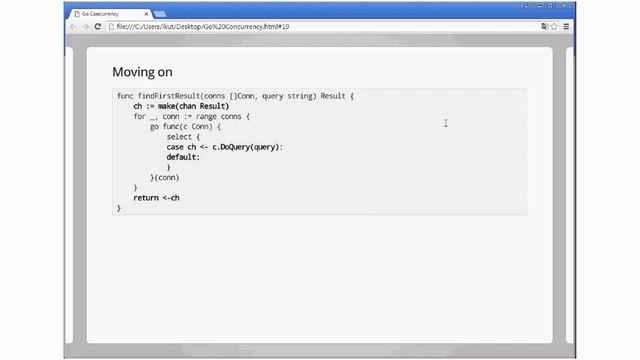The width and height of the screenshot is (640, 360).
Task: Click the for _, conn := range conns line
Action: pos(191,116)
